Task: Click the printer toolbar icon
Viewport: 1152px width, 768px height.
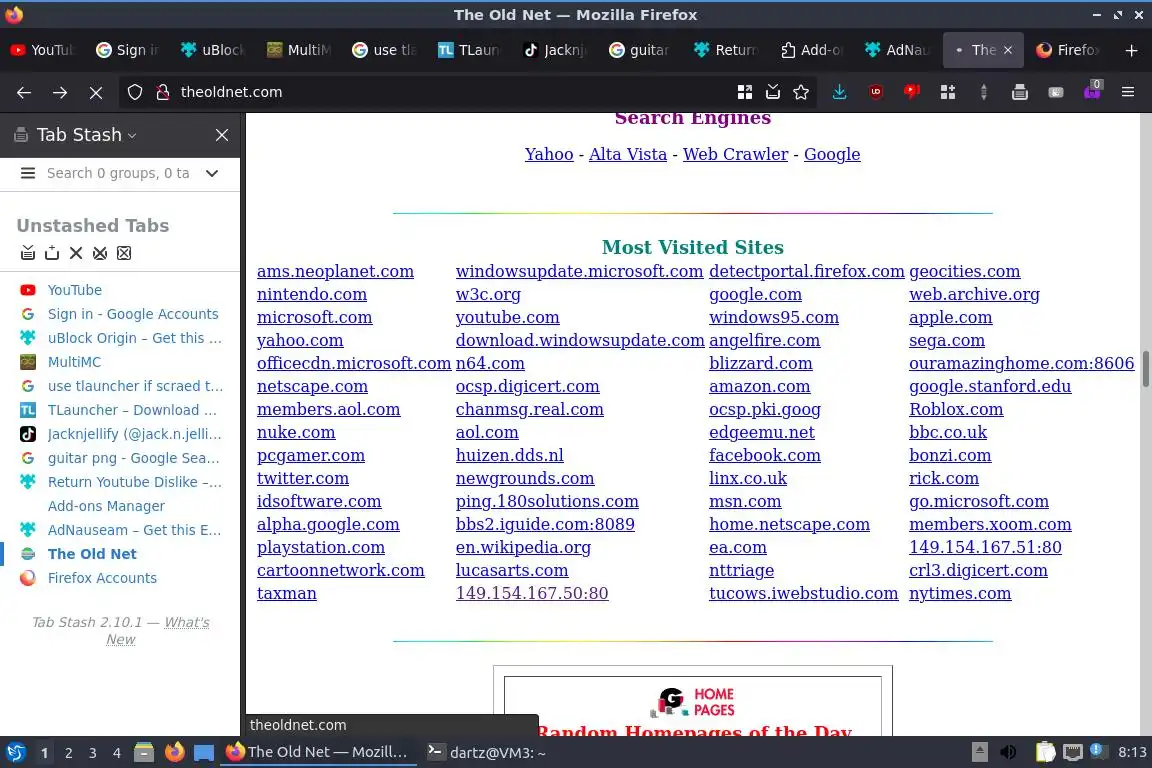Action: coord(1019,92)
